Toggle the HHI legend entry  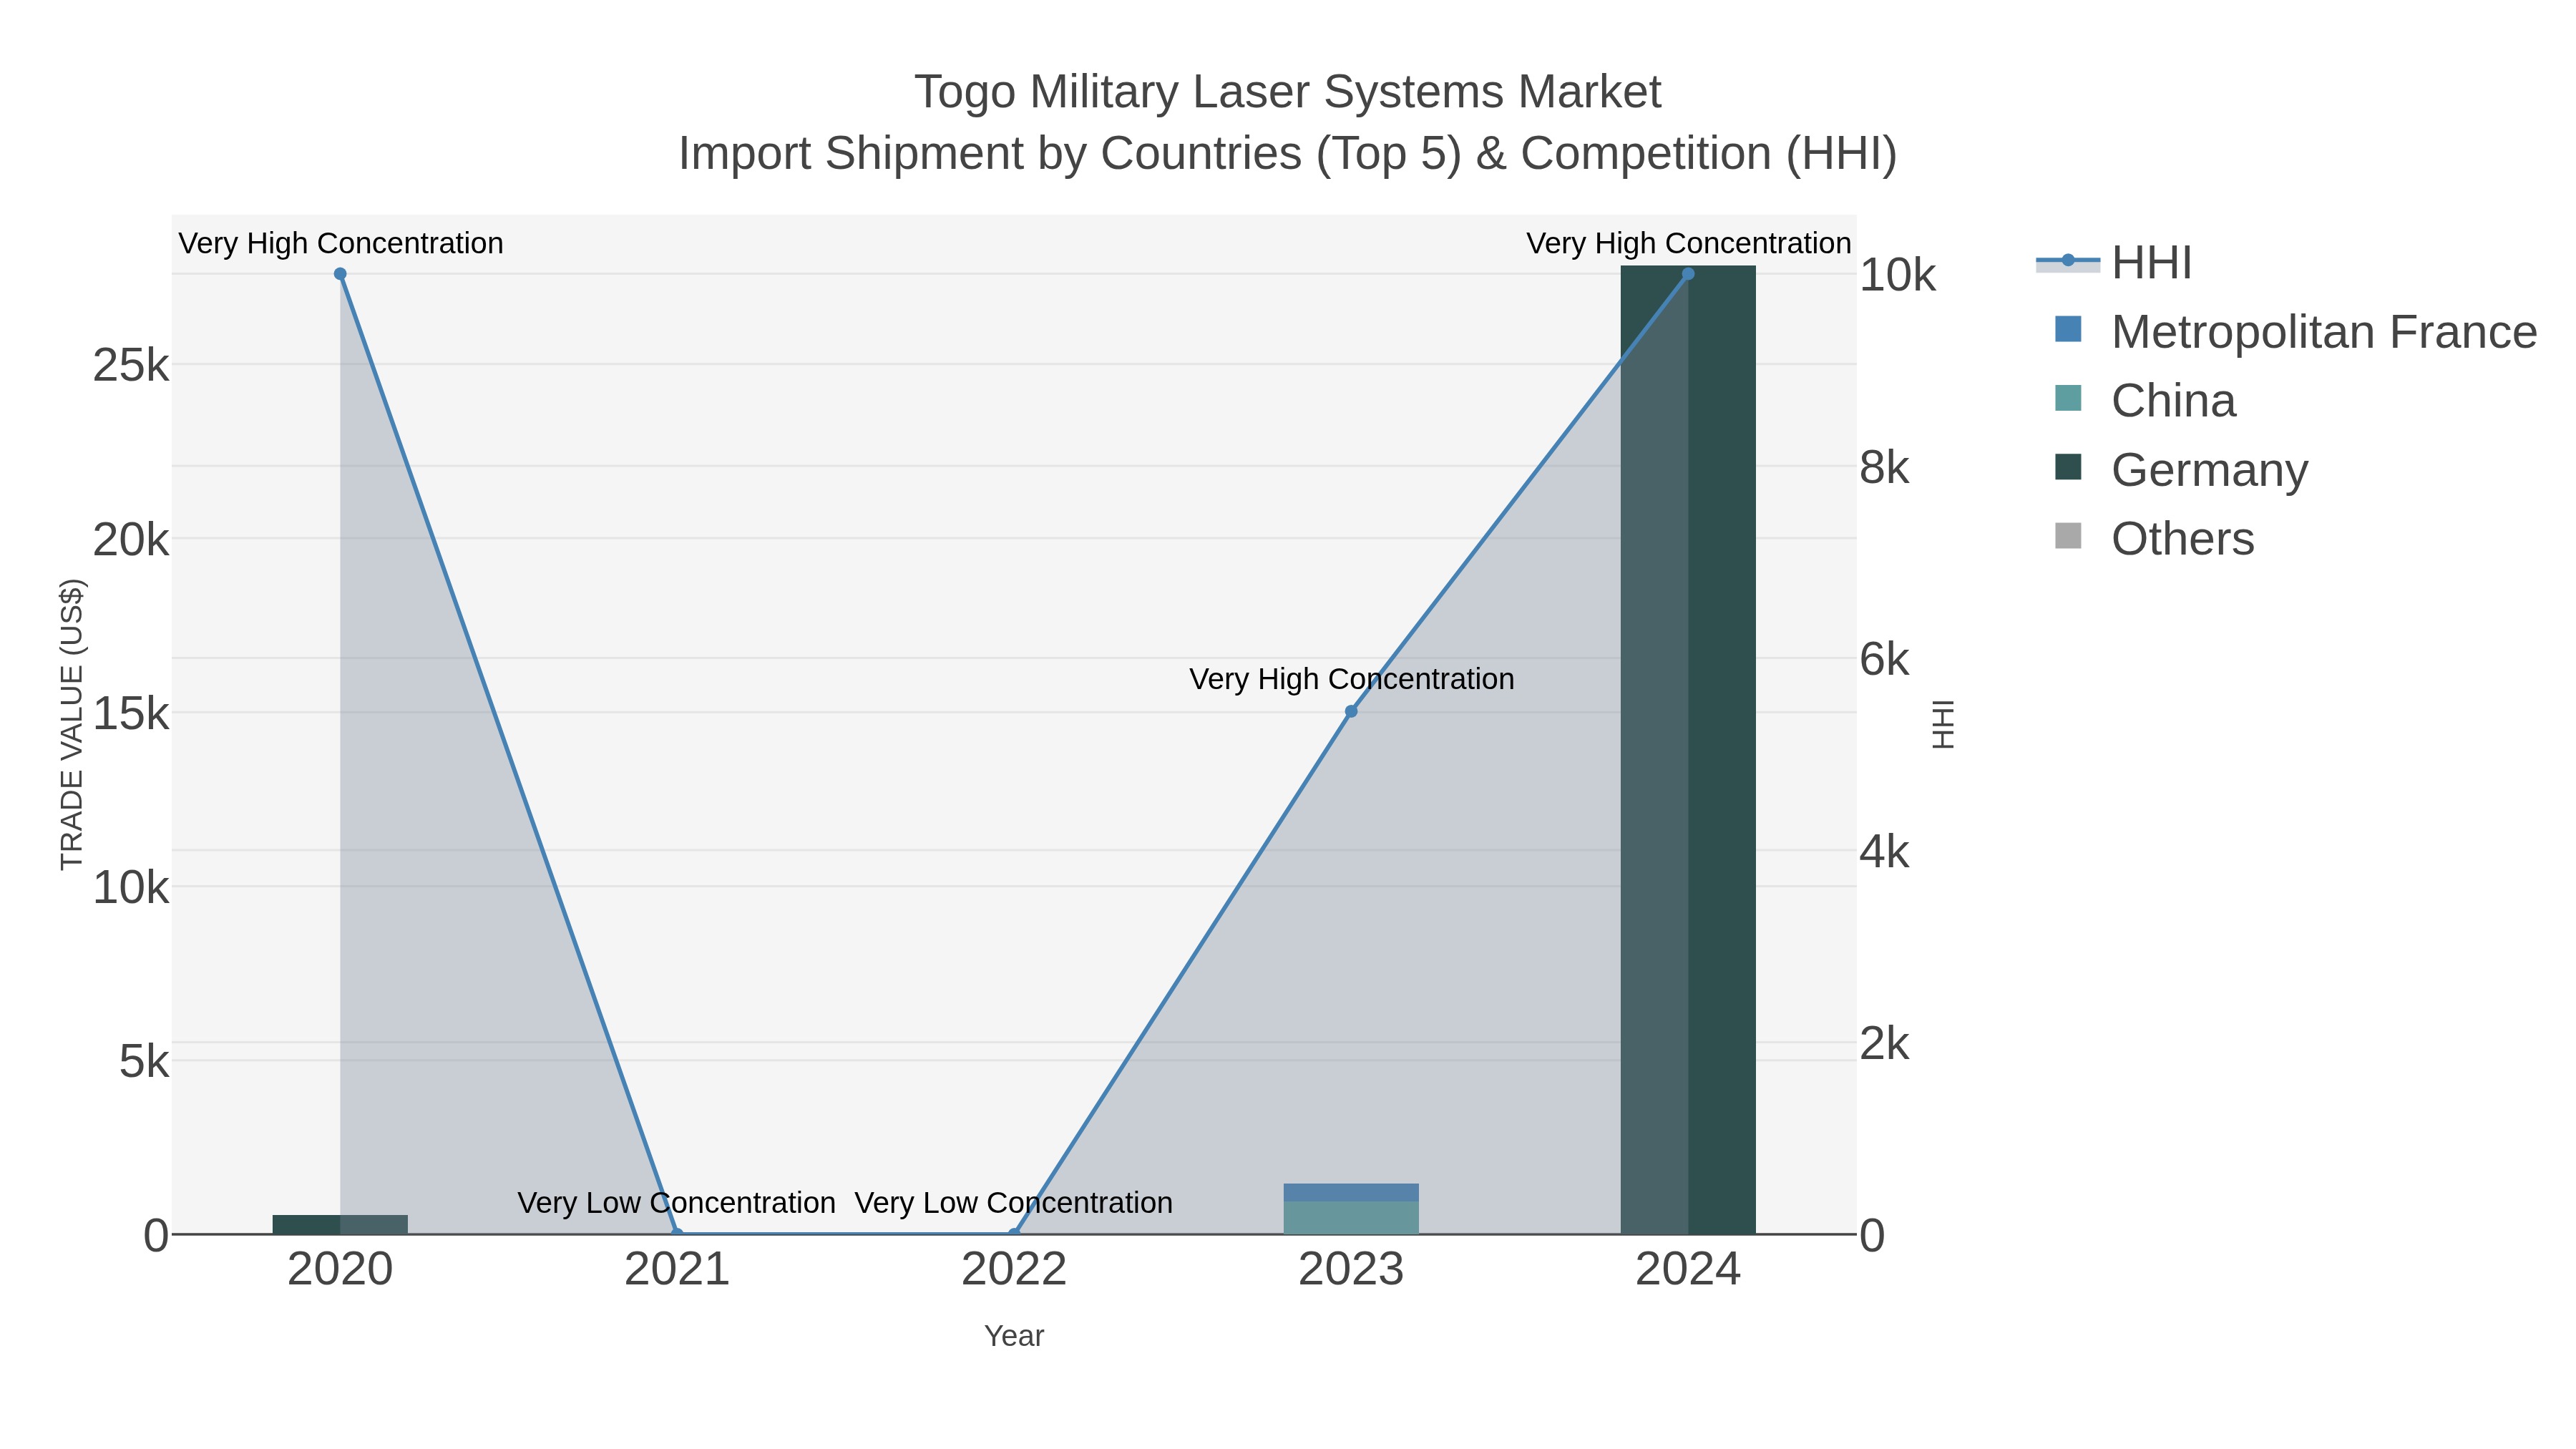(2114, 263)
